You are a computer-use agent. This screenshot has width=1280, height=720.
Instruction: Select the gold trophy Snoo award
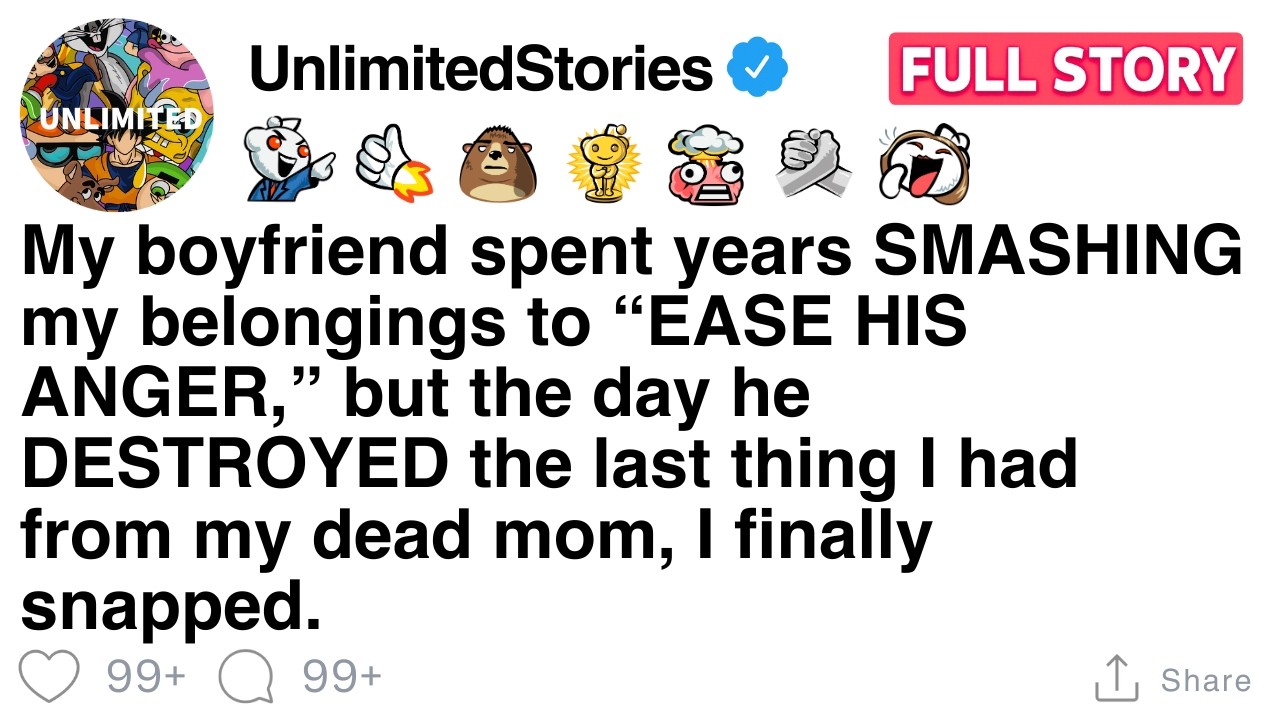click(603, 164)
